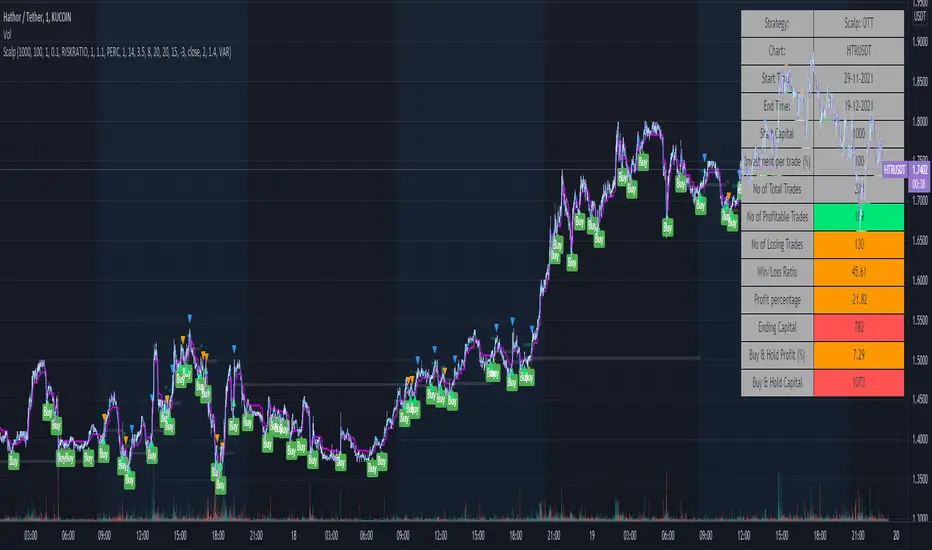The height and width of the screenshot is (550, 932).
Task: Click the 'Scalp: OTT' table value
Action: tap(859, 23)
